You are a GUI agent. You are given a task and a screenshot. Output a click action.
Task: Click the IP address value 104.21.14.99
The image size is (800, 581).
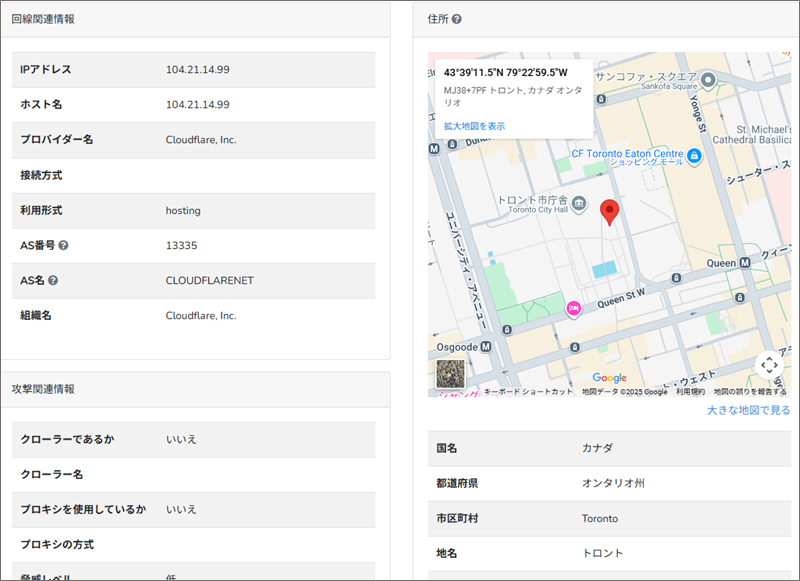(198, 69)
